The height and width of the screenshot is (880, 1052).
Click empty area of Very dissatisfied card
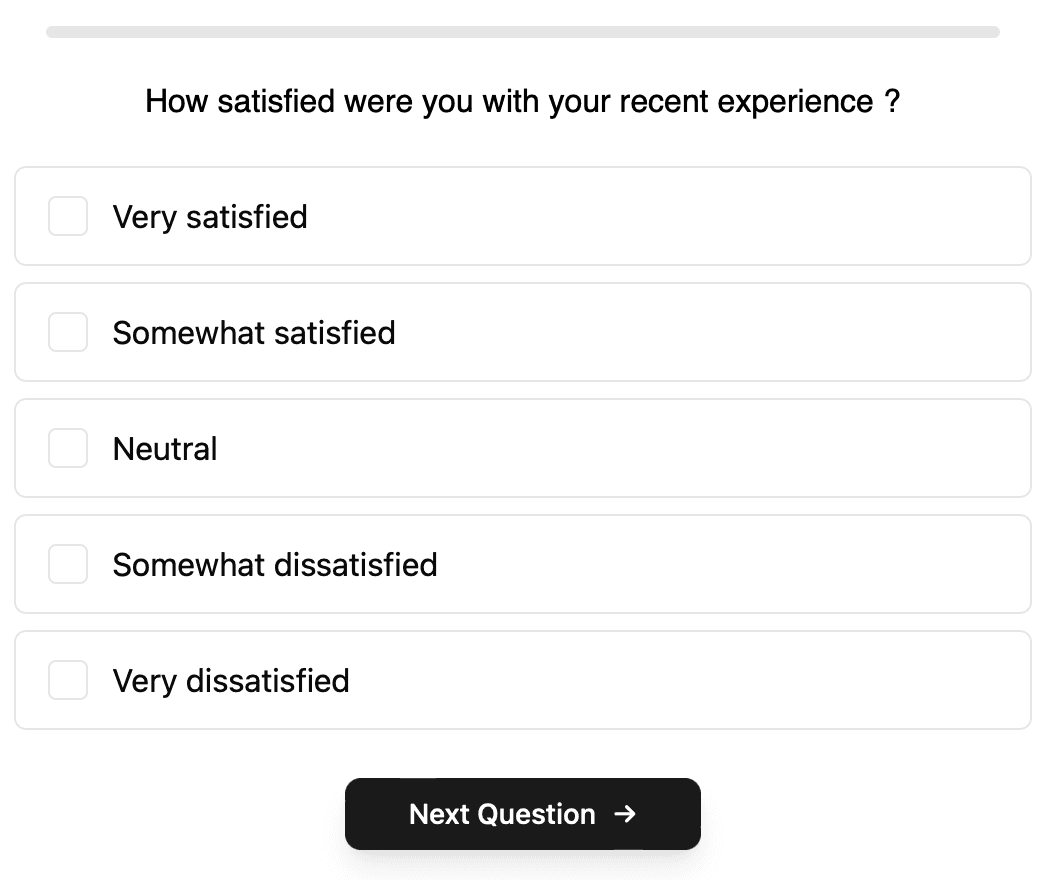691,680
